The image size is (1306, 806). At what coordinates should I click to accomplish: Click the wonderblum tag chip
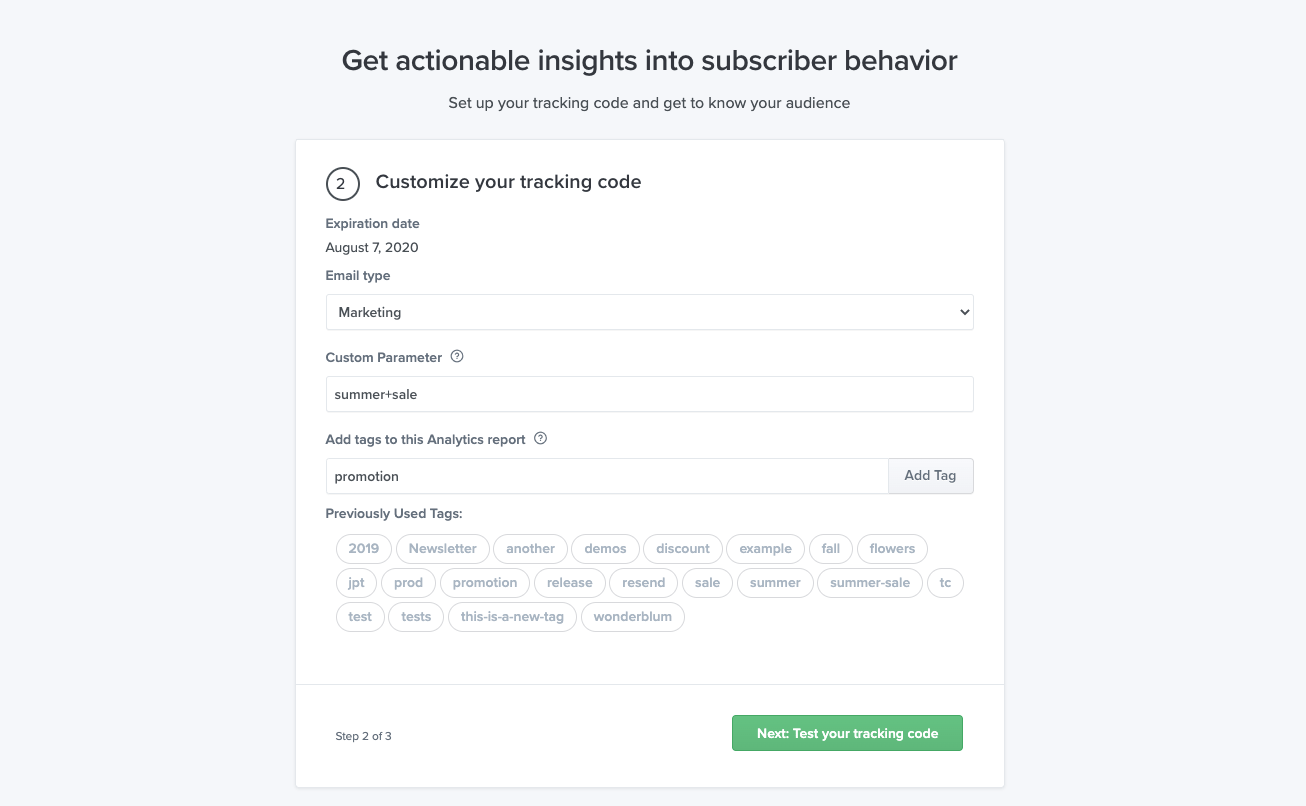[632, 616]
